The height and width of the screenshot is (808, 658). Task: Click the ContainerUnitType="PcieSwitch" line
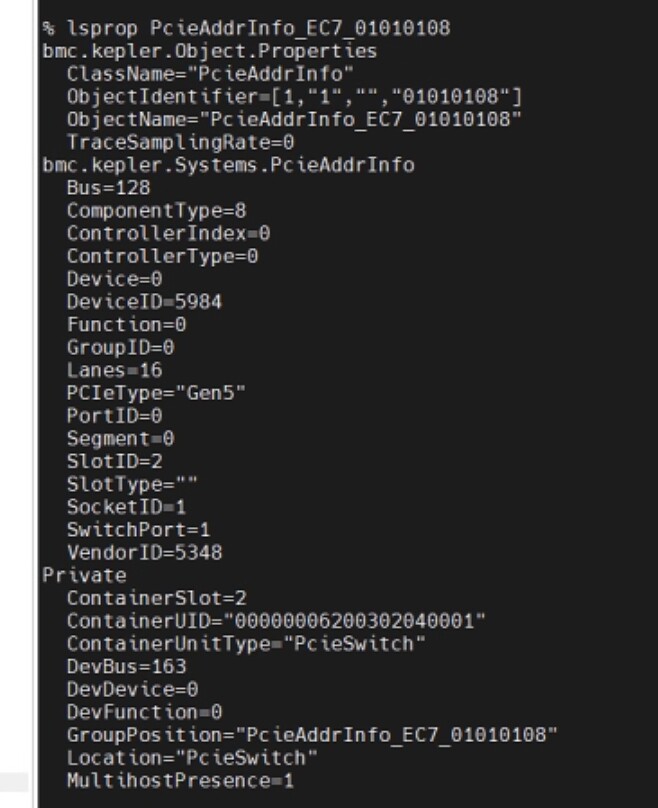[246, 644]
